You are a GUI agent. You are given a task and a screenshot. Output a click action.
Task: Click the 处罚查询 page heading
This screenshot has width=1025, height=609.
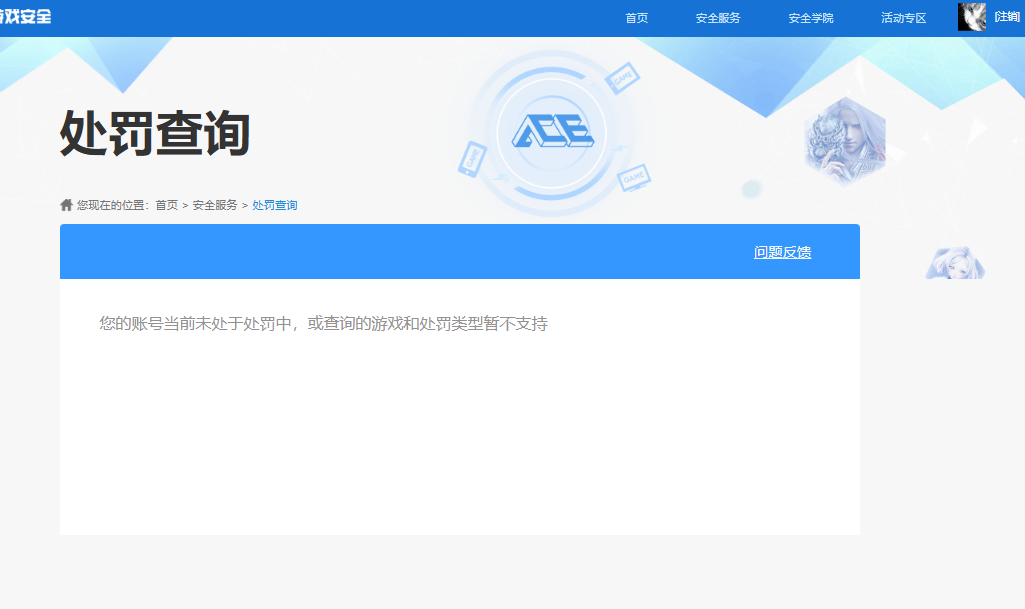click(x=155, y=133)
